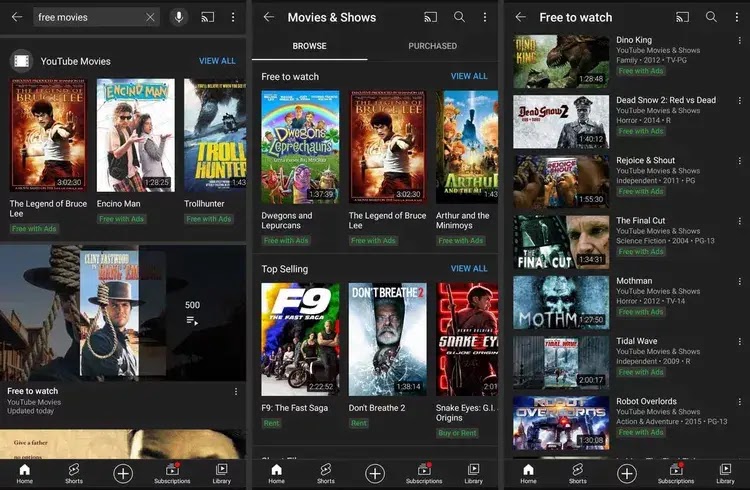Switch to the Purchased tab
750x490 pixels.
[432, 46]
